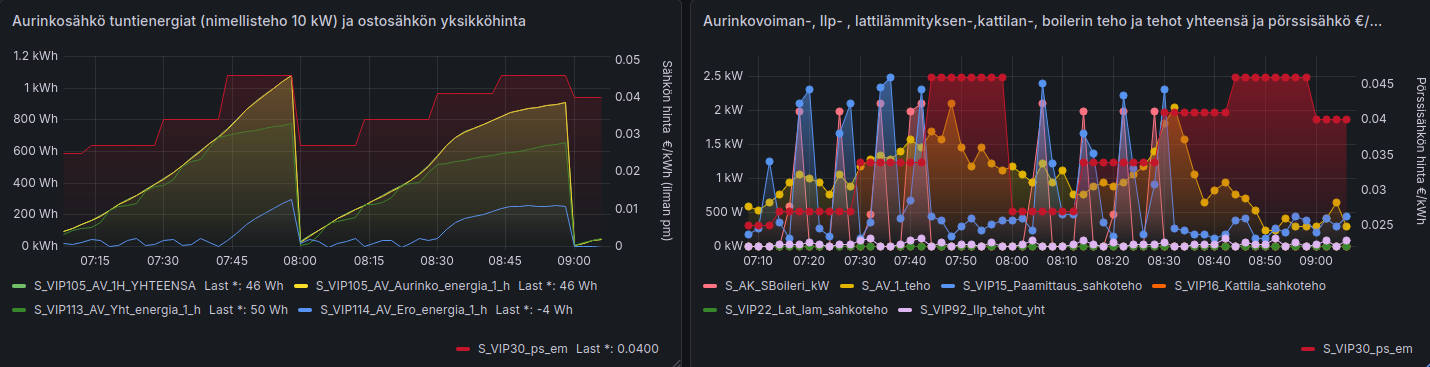Toggle series S_VIP113_AV_Yht_energia_1_h in legend

(117, 309)
